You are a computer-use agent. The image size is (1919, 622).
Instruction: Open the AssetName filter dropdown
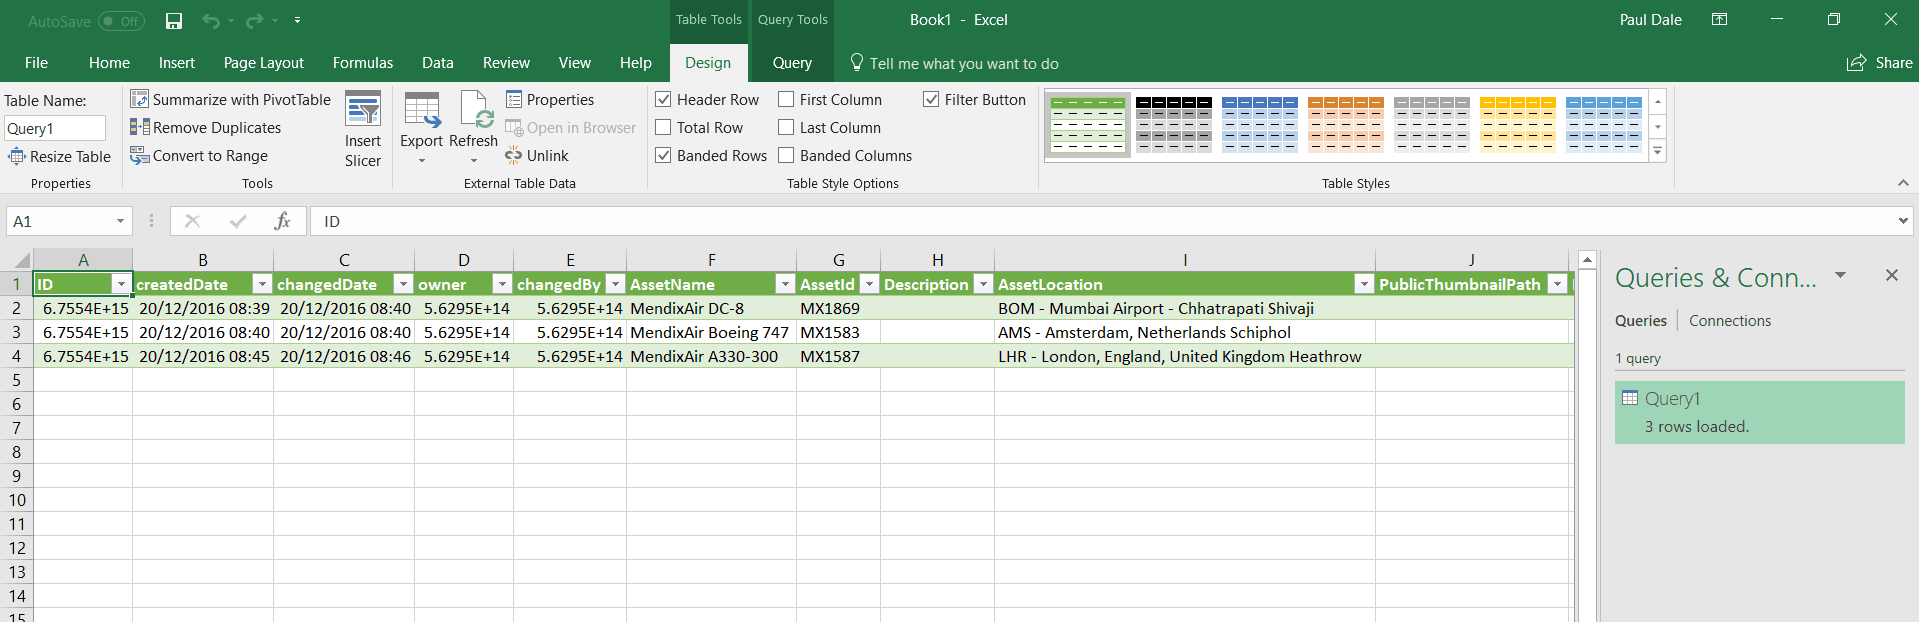(x=785, y=284)
